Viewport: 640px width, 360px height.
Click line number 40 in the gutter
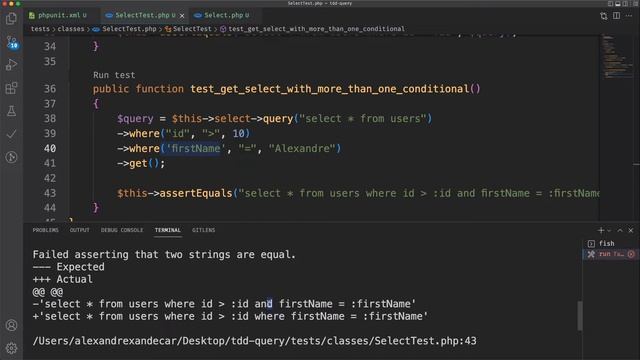(x=50, y=149)
